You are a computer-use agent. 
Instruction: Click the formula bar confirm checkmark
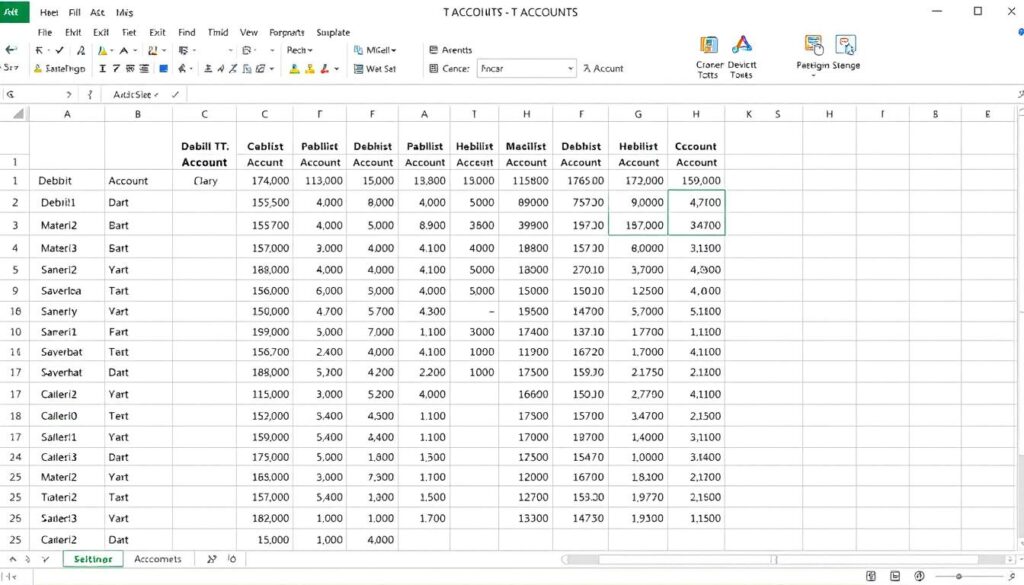click(175, 95)
